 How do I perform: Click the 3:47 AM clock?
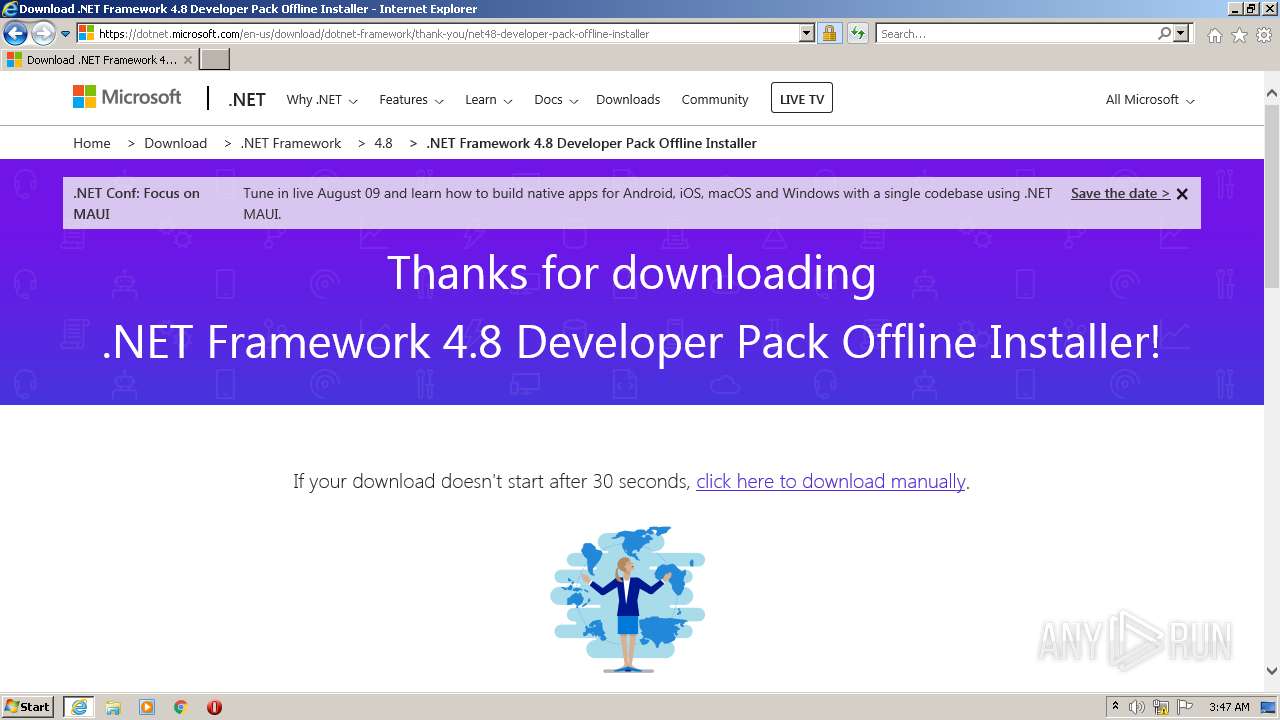1229,707
